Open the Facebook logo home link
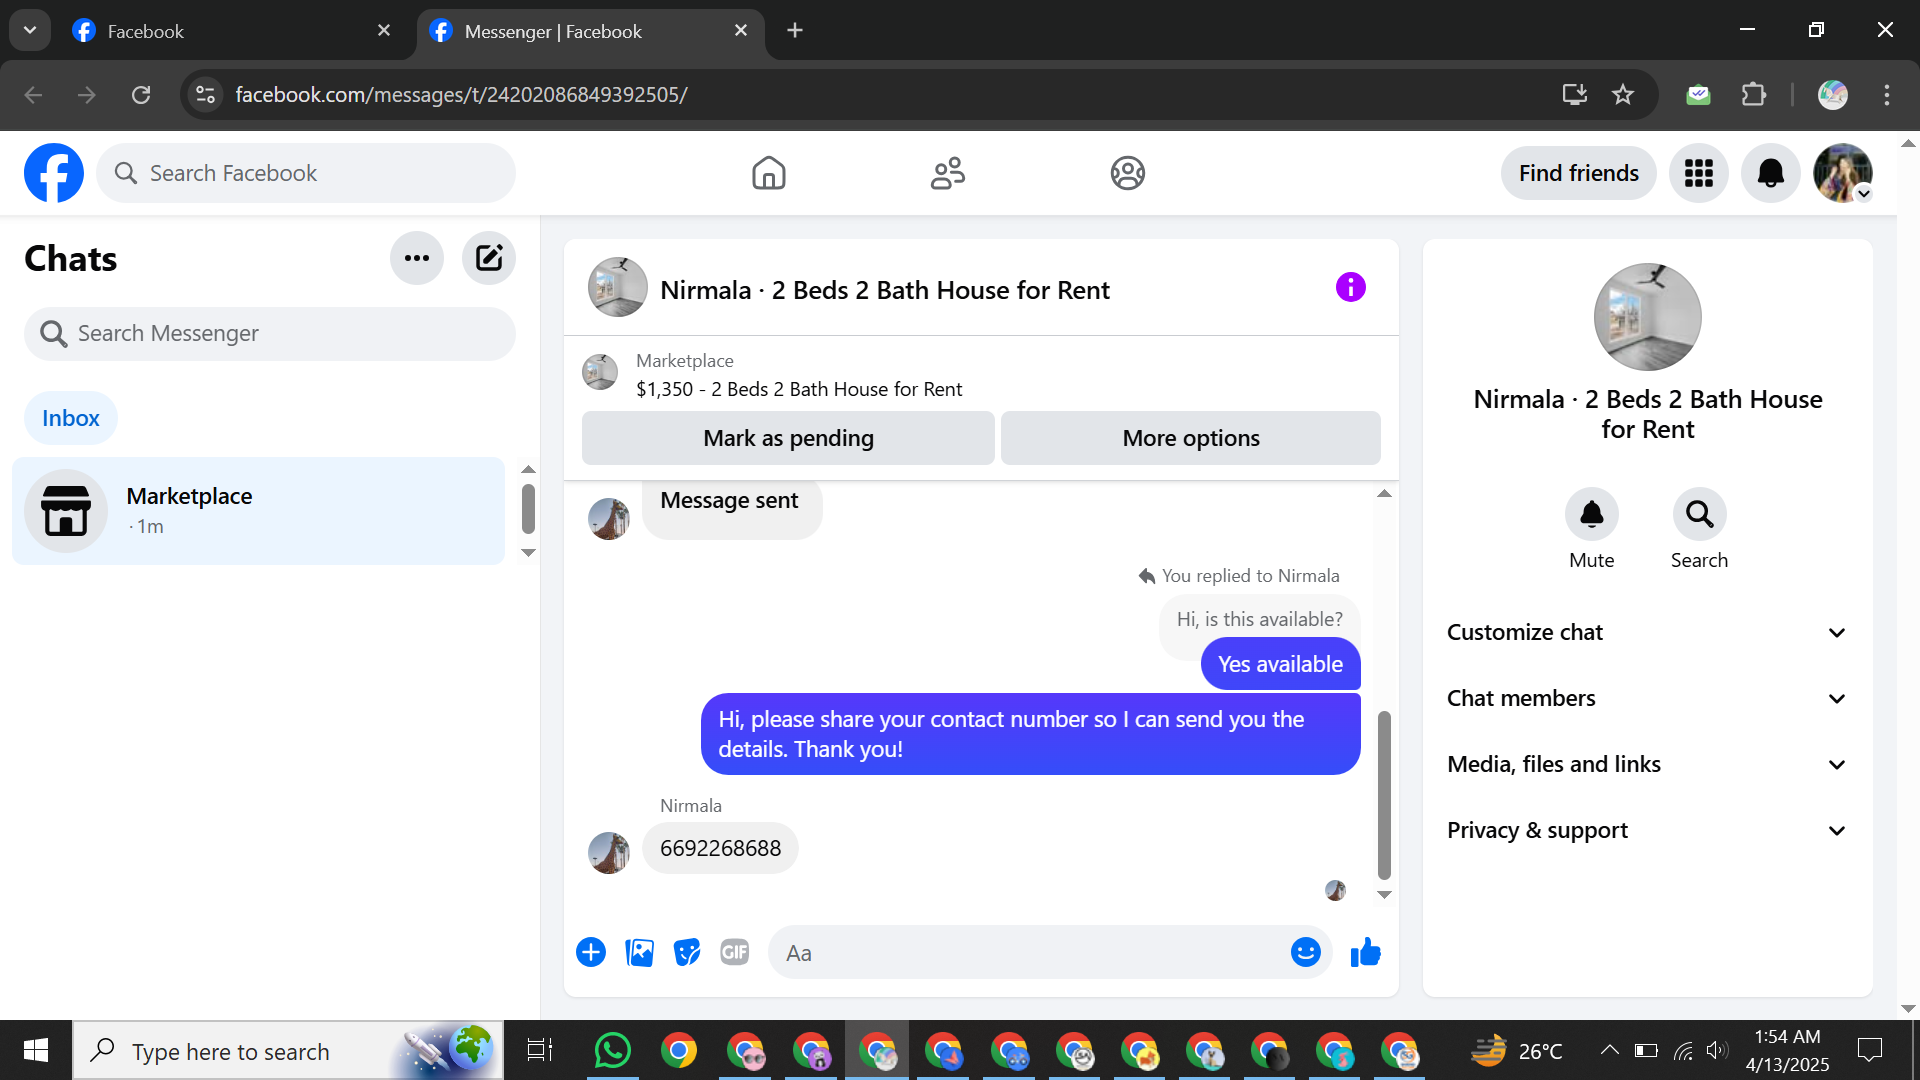Image resolution: width=1920 pixels, height=1080 pixels. 54,173
